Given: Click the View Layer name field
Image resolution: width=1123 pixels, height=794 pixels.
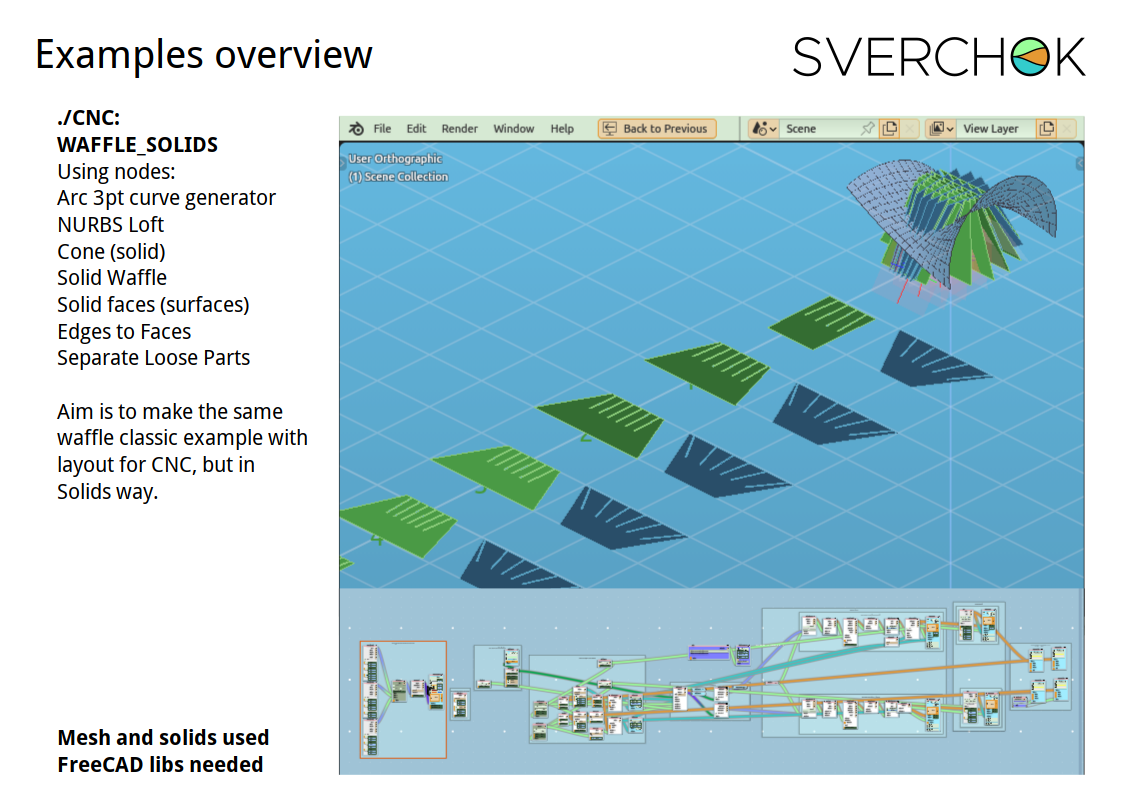Looking at the screenshot, I should (993, 129).
